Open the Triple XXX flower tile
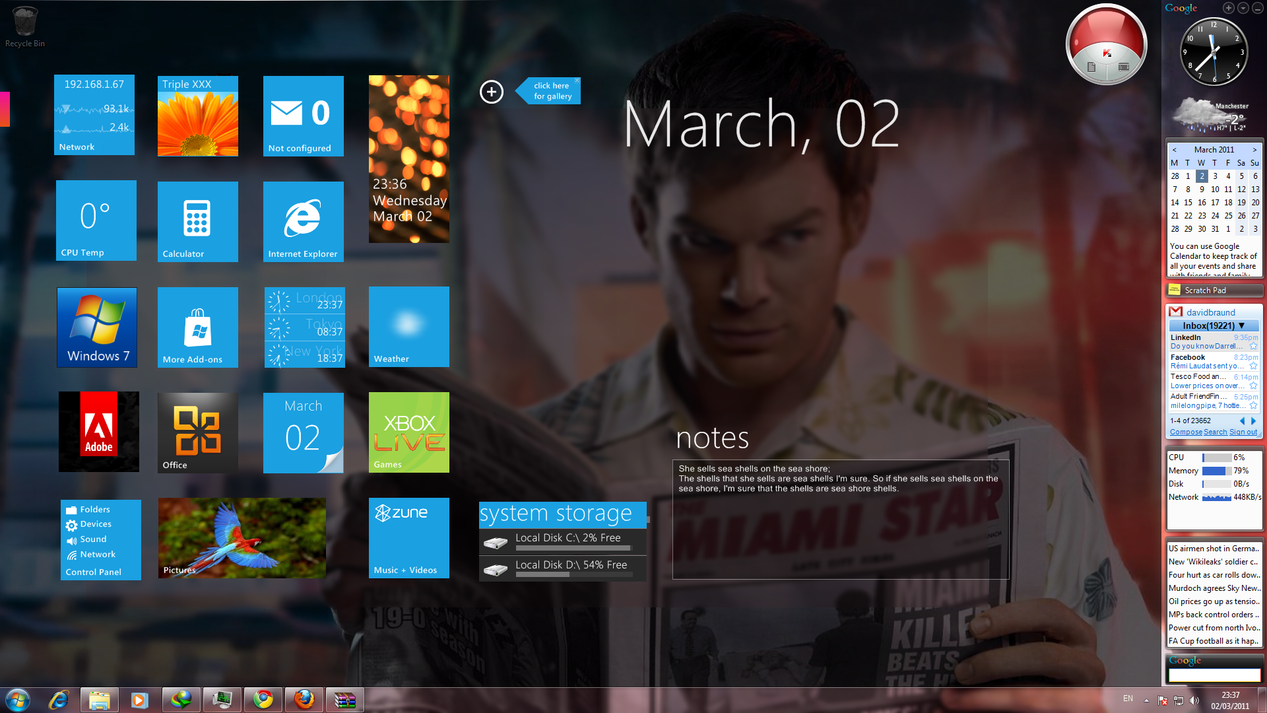The height and width of the screenshot is (713, 1267). (198, 115)
